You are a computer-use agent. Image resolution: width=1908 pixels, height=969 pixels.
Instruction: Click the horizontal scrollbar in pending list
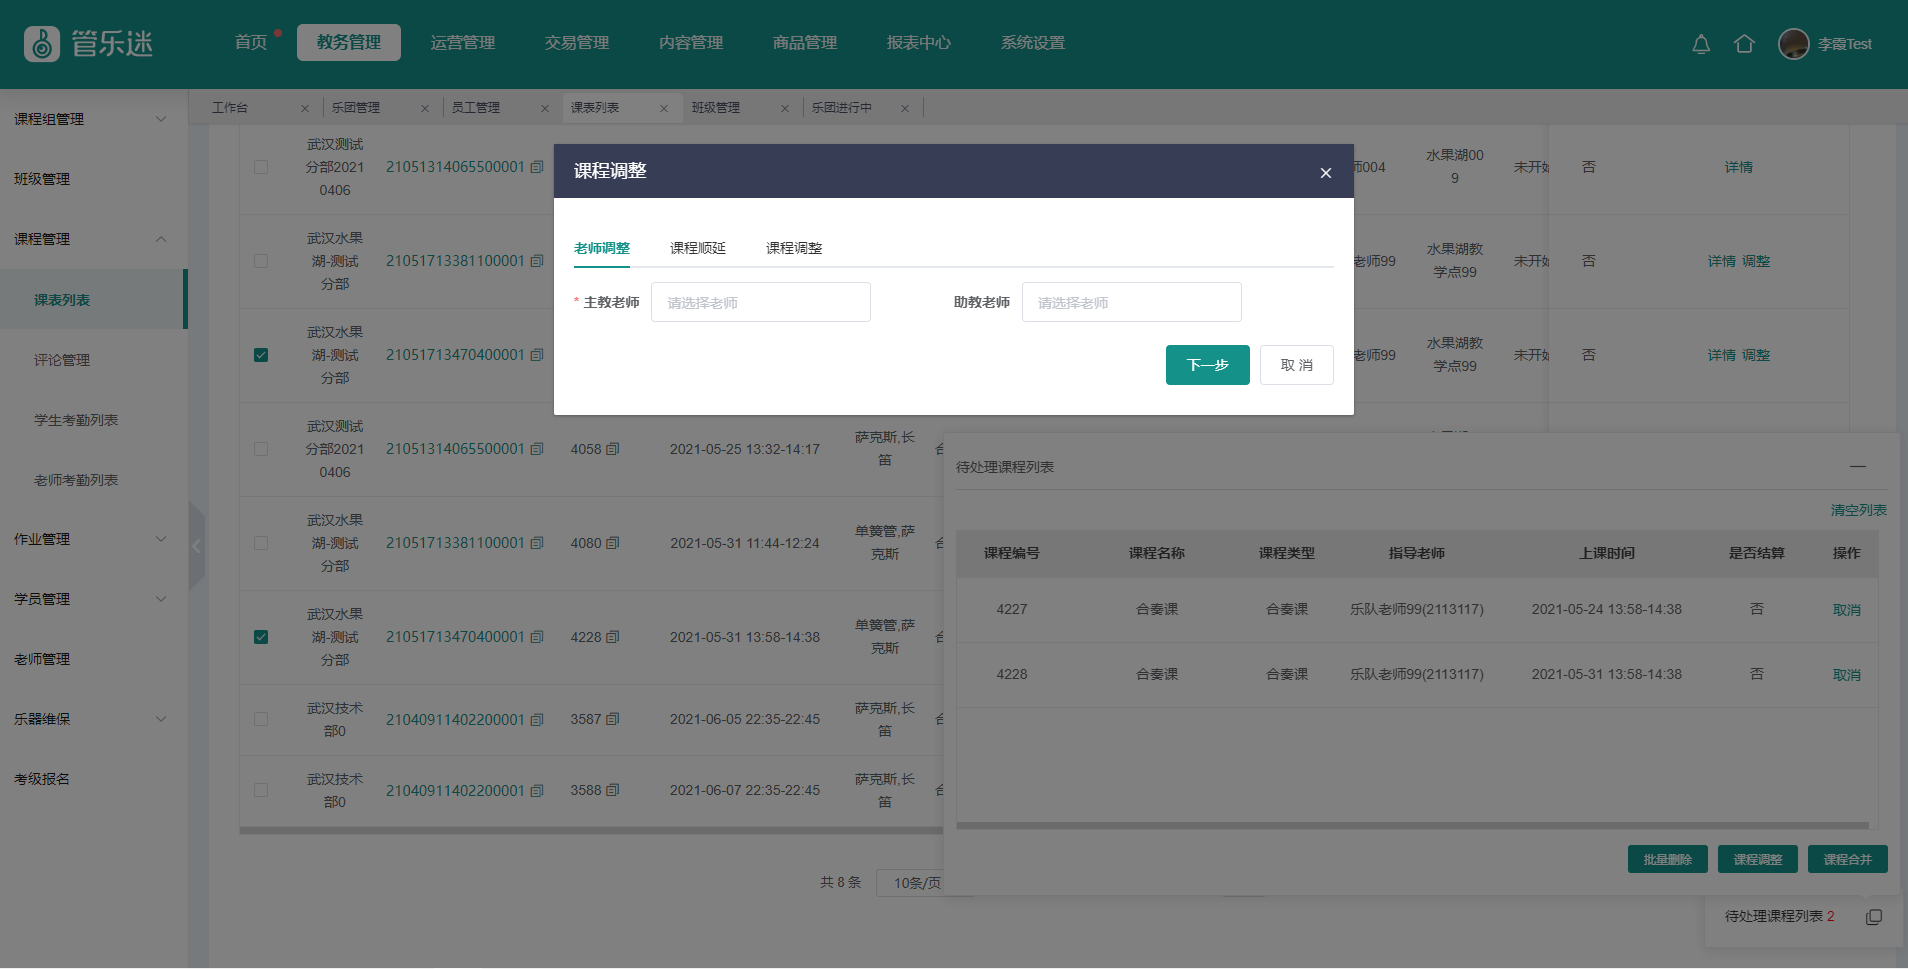click(x=1412, y=826)
